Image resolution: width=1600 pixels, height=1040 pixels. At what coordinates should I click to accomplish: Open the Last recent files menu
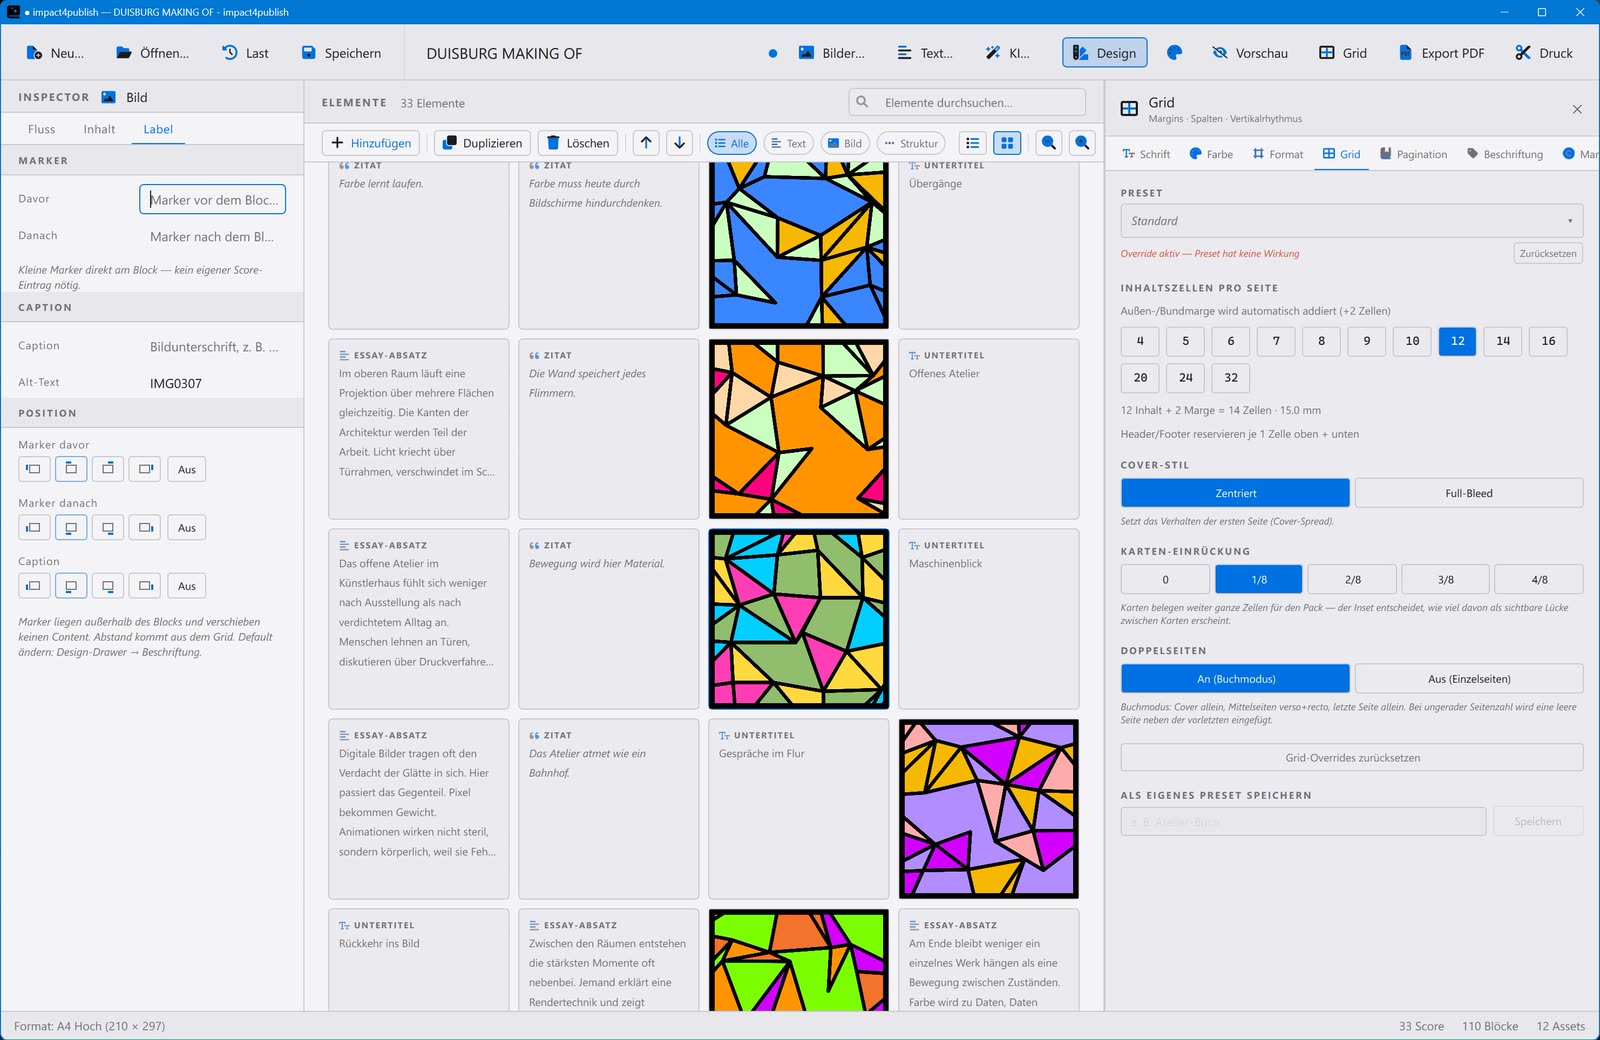click(x=245, y=53)
